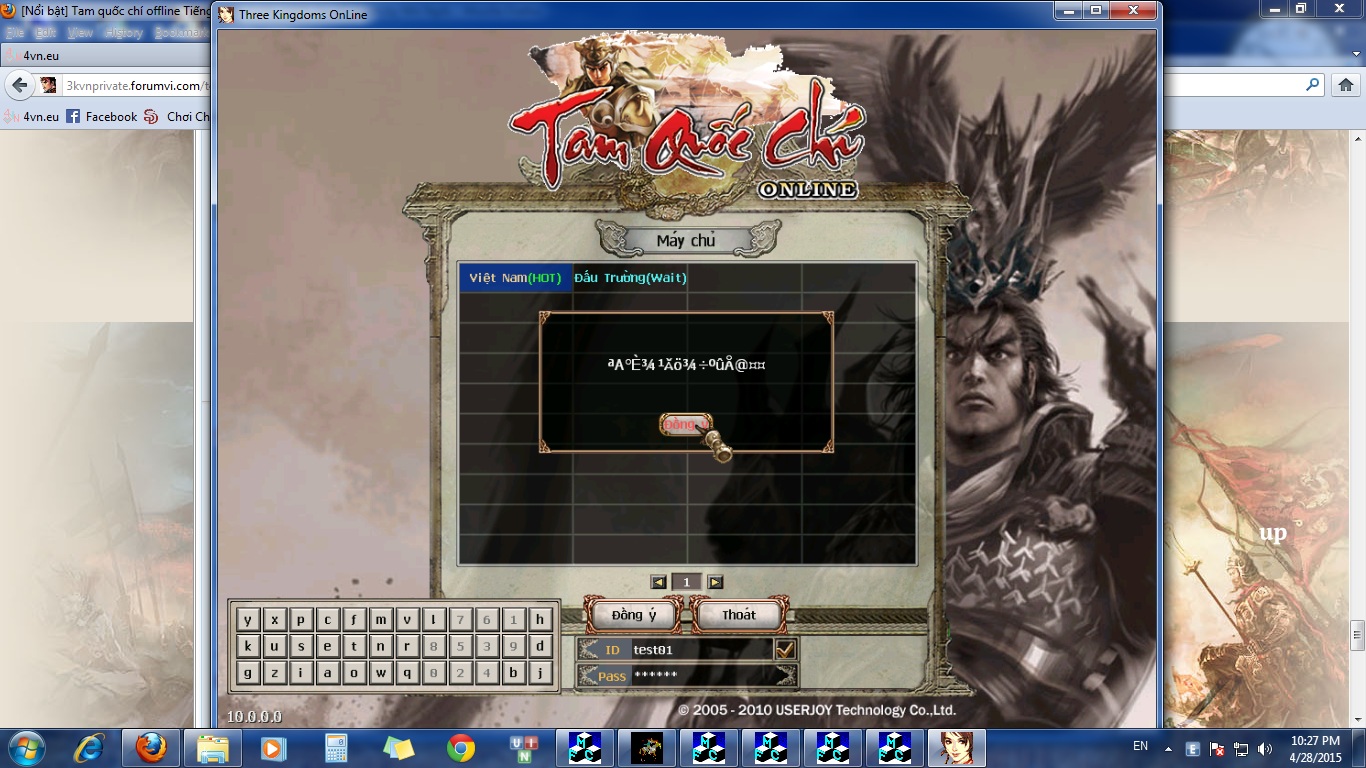Click the Thoát exit button
This screenshot has width=1366, height=768.
coord(739,615)
